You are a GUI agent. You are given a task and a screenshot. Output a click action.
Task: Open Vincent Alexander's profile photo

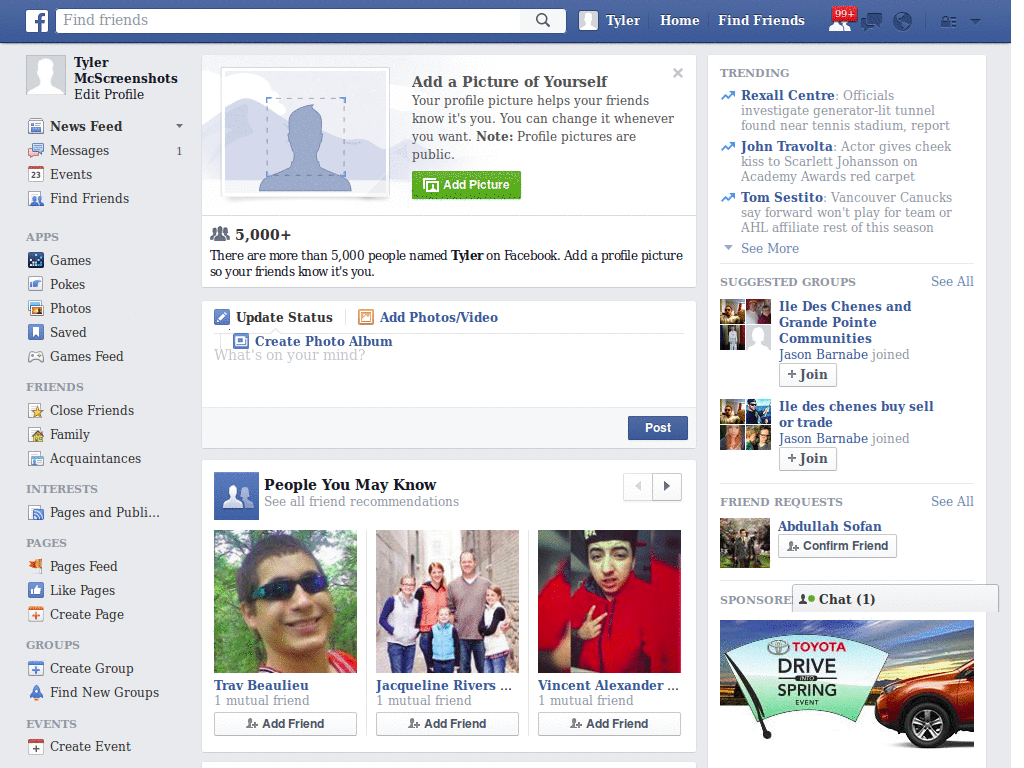(x=609, y=601)
